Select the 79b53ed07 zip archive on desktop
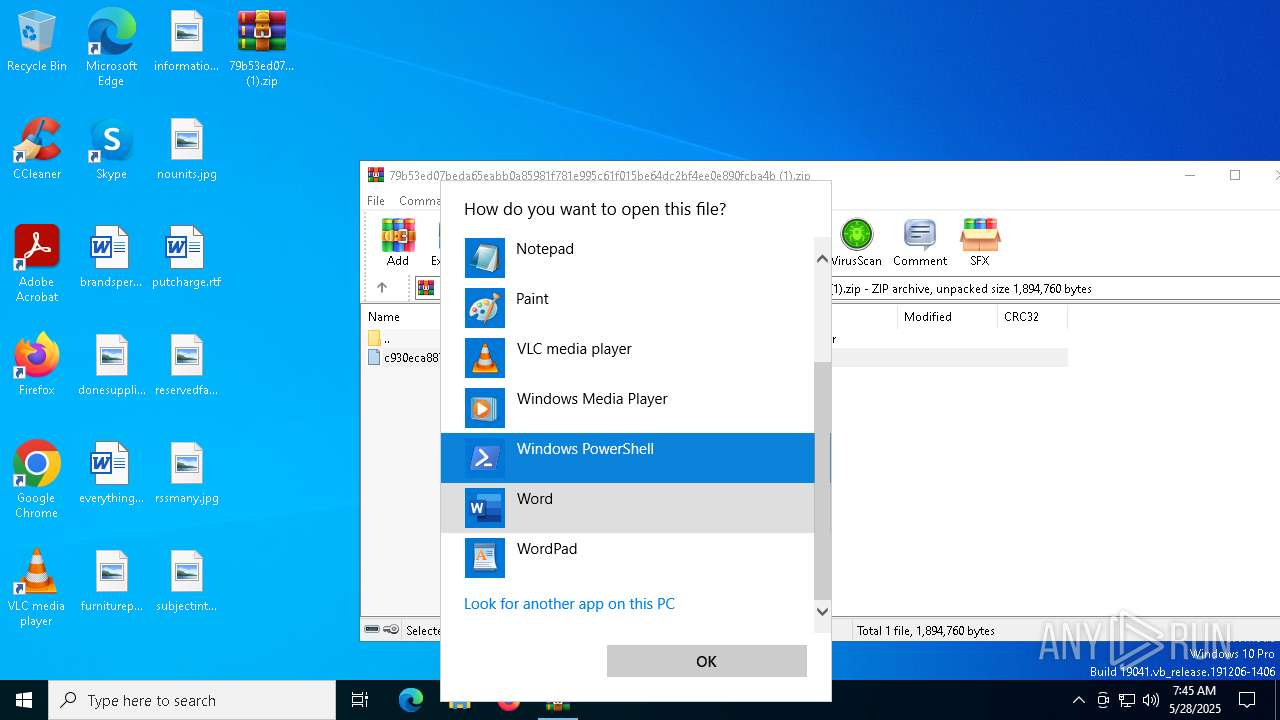The width and height of the screenshot is (1280, 720). [262, 47]
